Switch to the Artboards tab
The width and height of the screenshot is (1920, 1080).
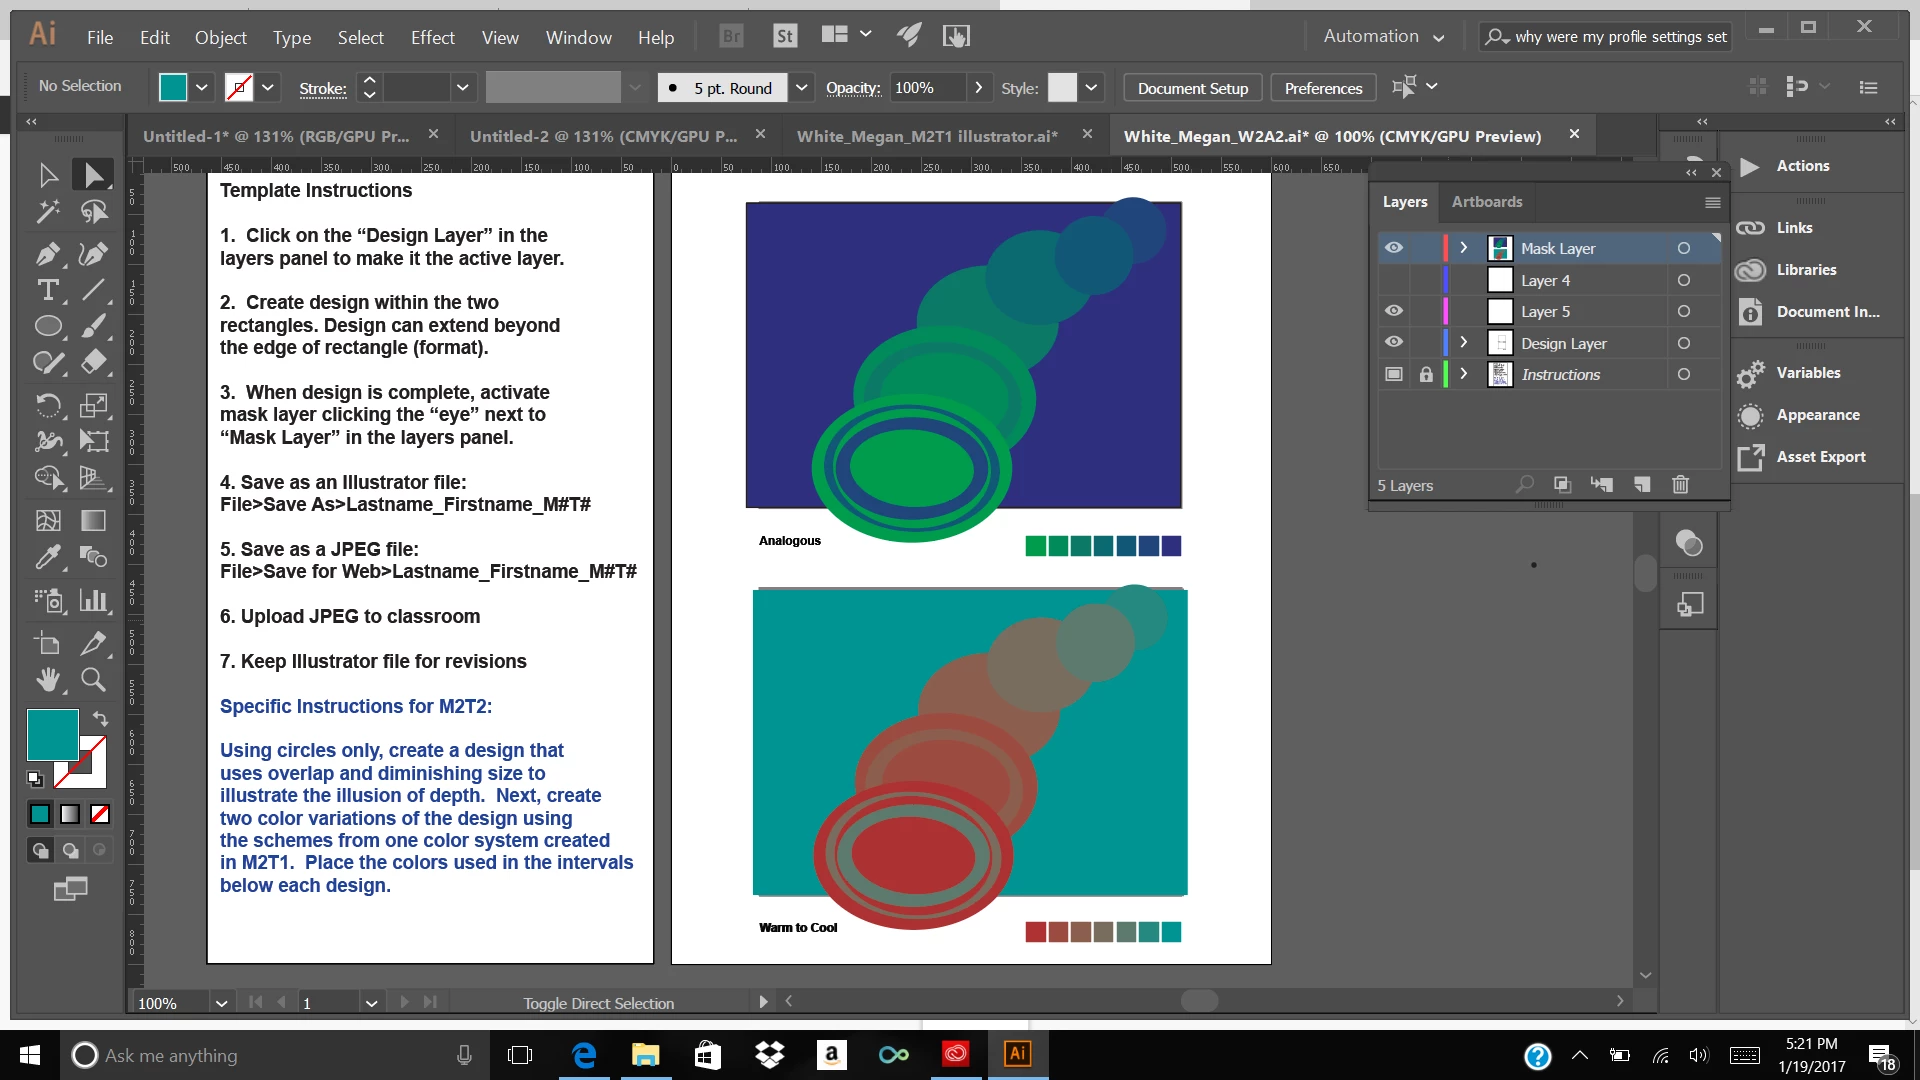1486,202
